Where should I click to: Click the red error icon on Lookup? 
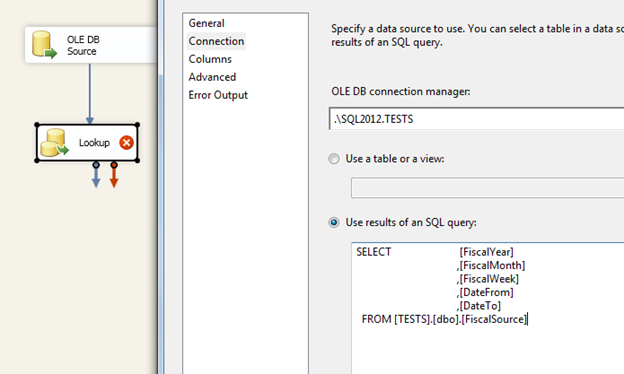[127, 142]
